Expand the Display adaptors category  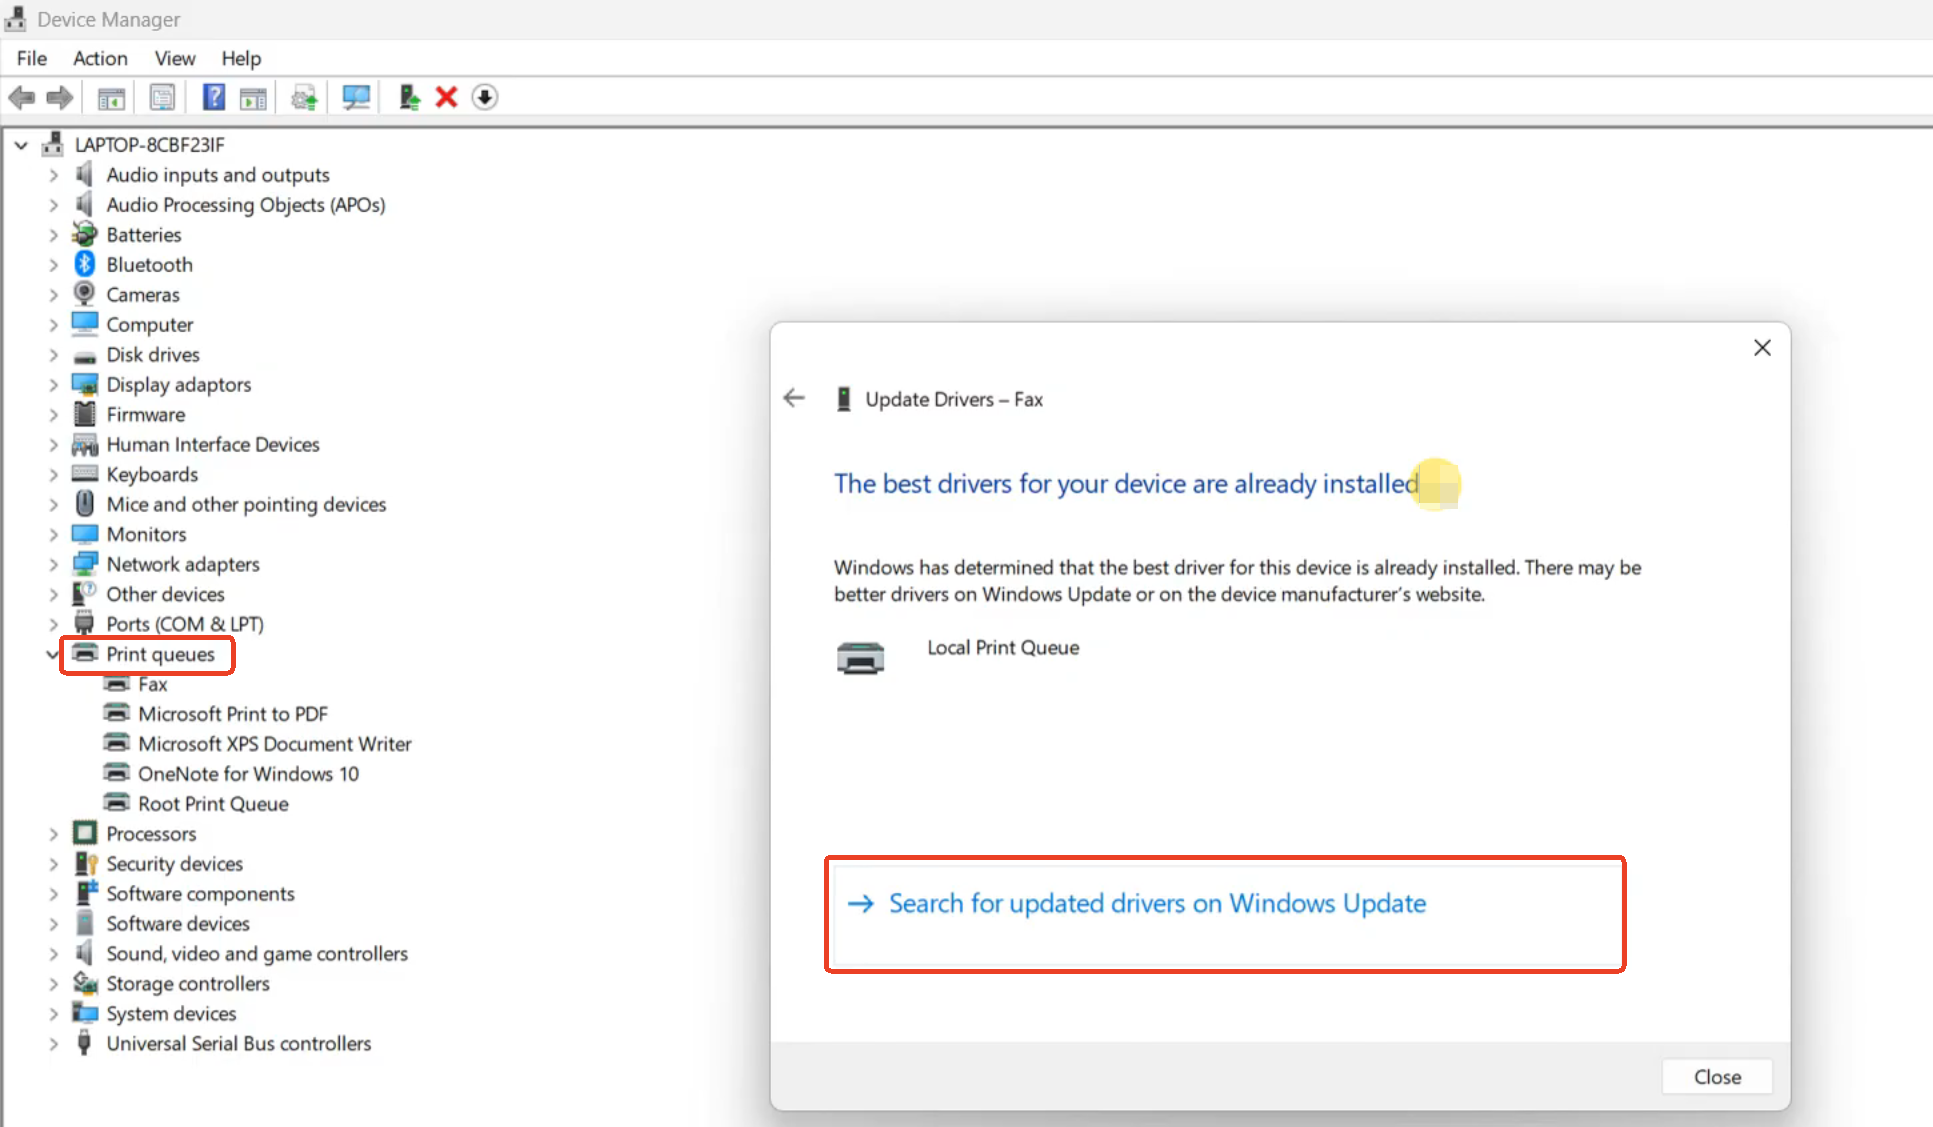tap(54, 385)
